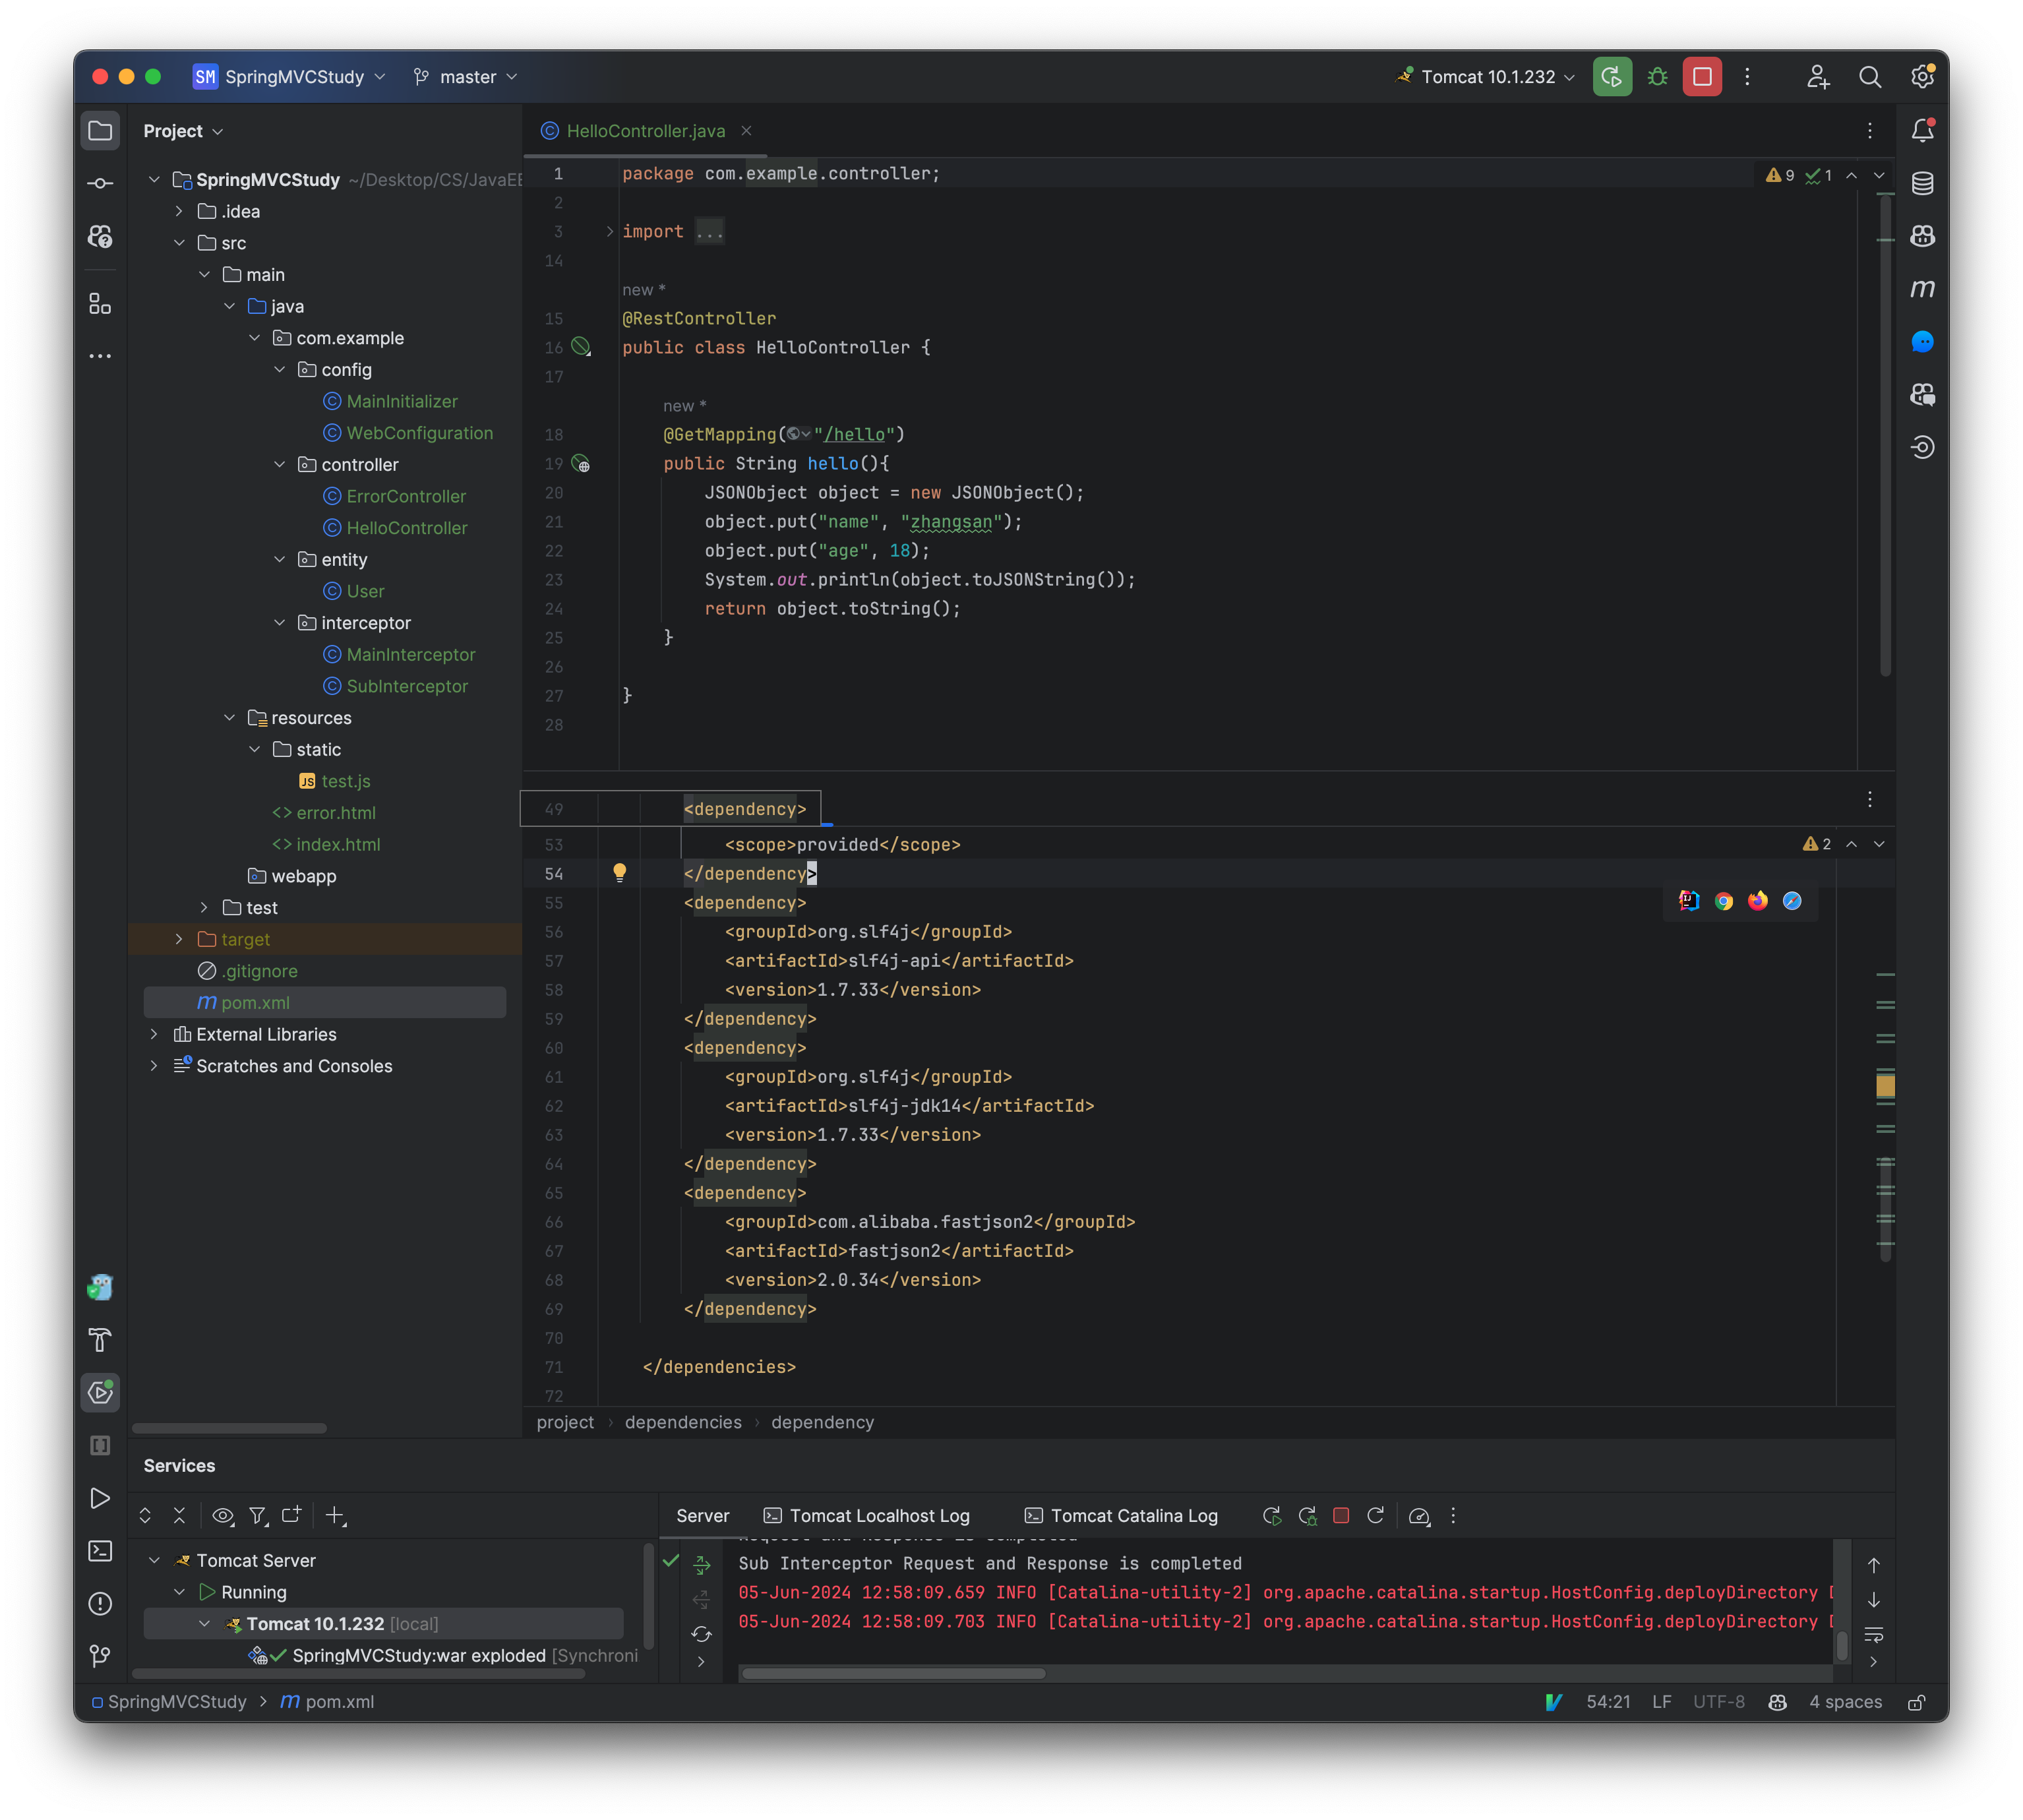Screen dimensions: 2023x1820
Task: Click the line 54 quick-fix lightbulb
Action: click(620, 872)
